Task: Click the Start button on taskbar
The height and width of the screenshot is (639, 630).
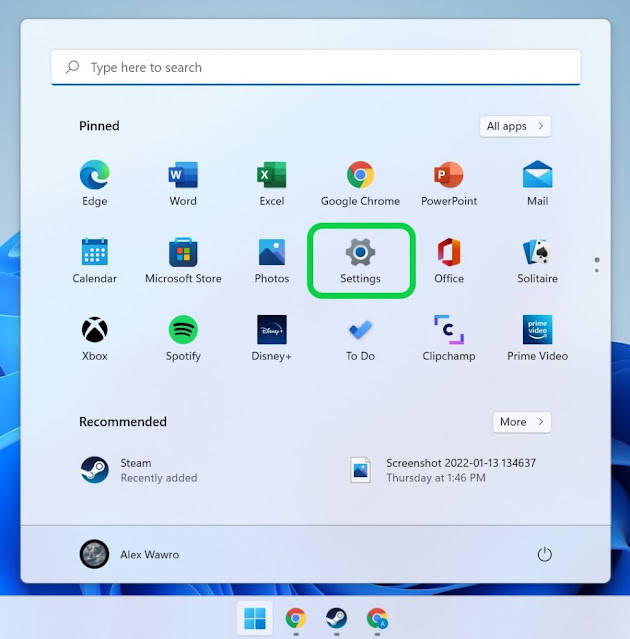Action: (255, 618)
